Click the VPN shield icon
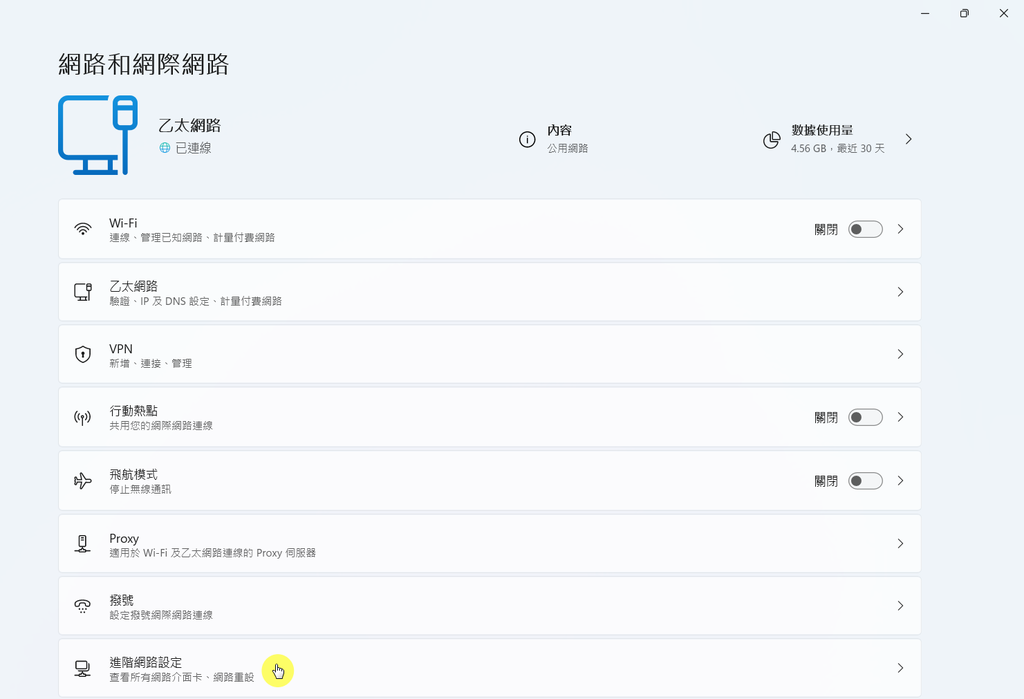Image resolution: width=1024 pixels, height=699 pixels. (x=85, y=354)
